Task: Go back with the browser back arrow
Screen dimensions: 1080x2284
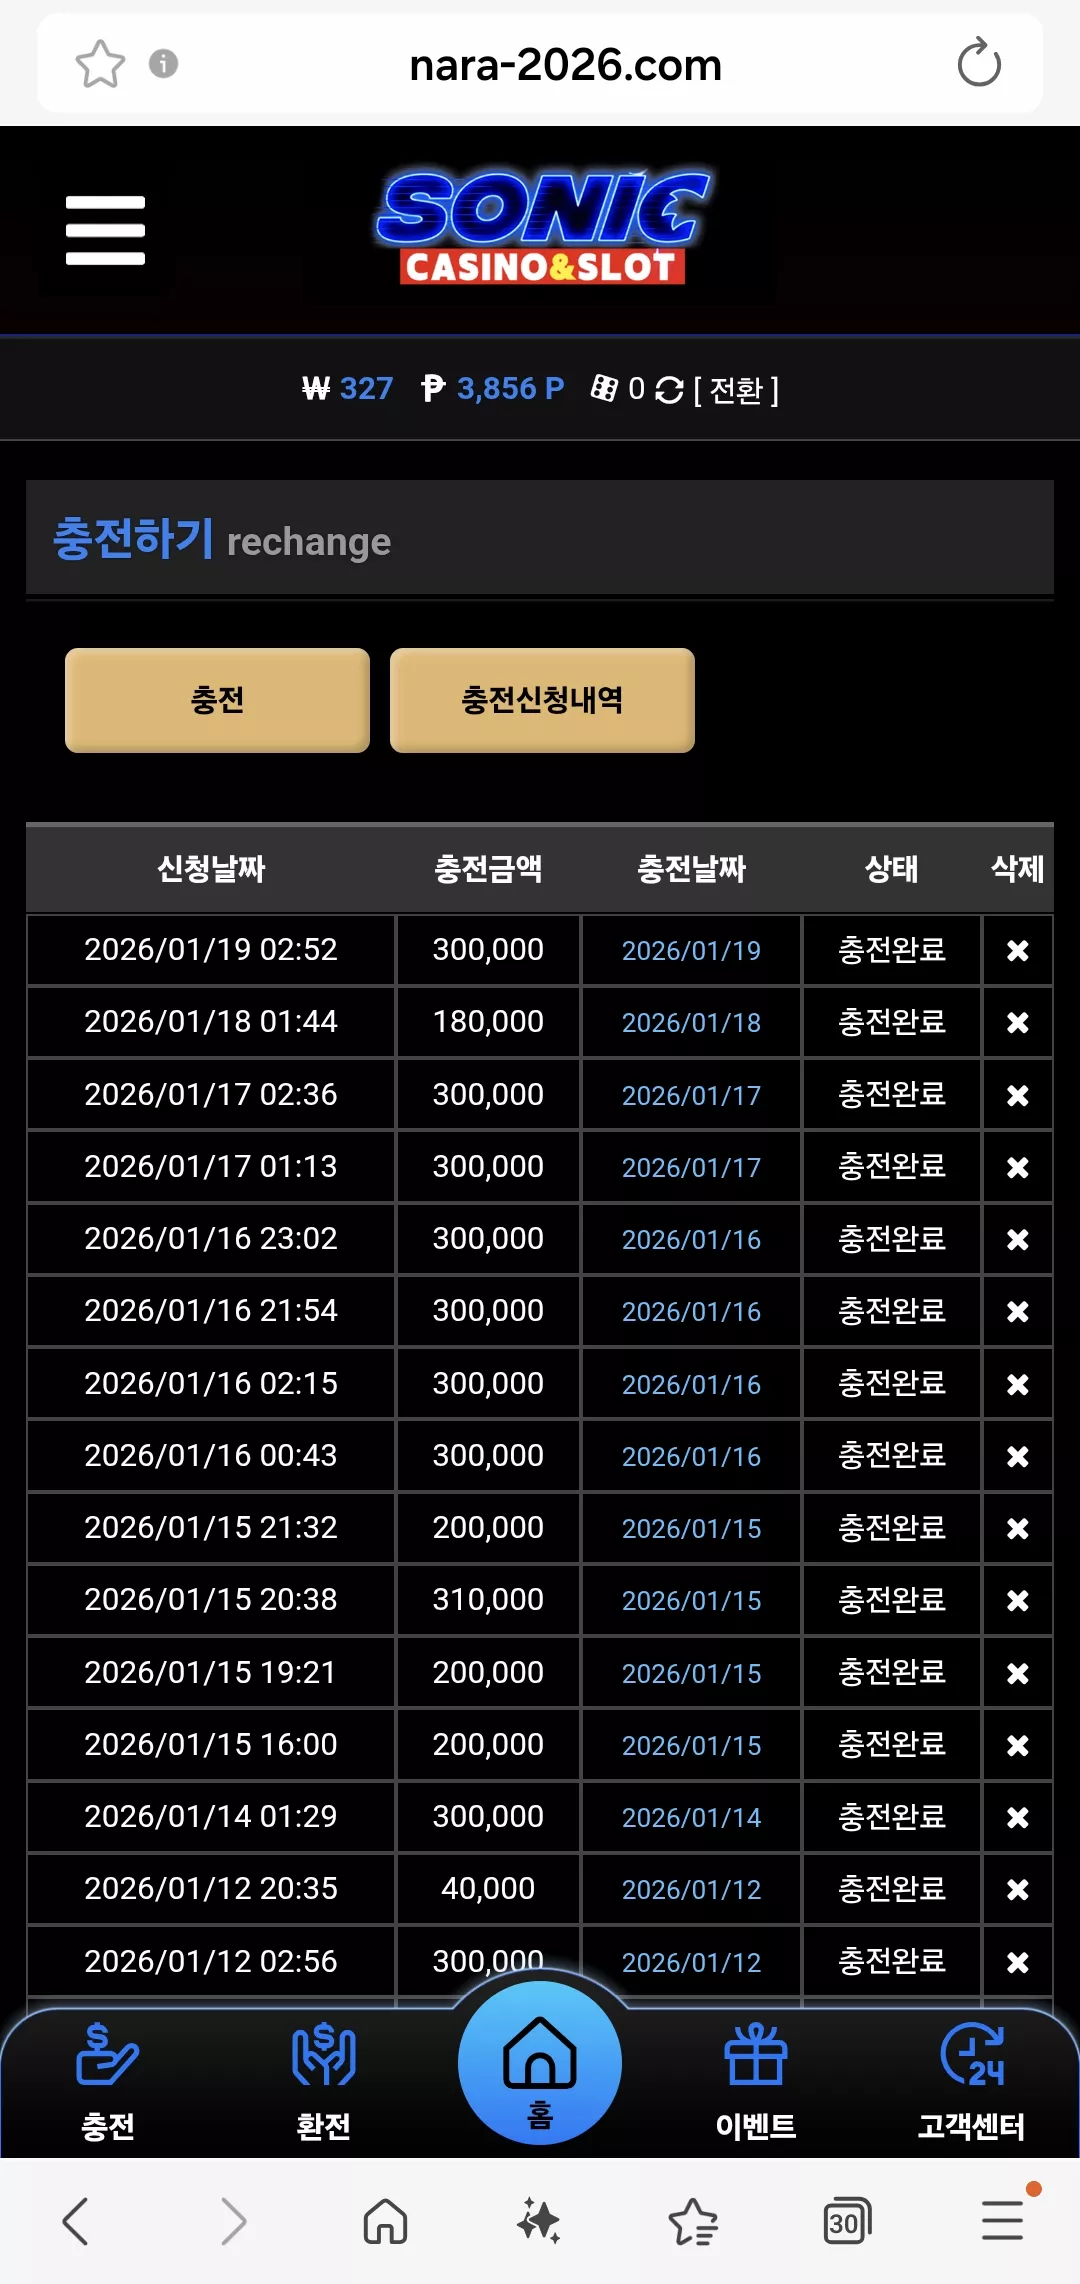Action: tap(76, 2222)
